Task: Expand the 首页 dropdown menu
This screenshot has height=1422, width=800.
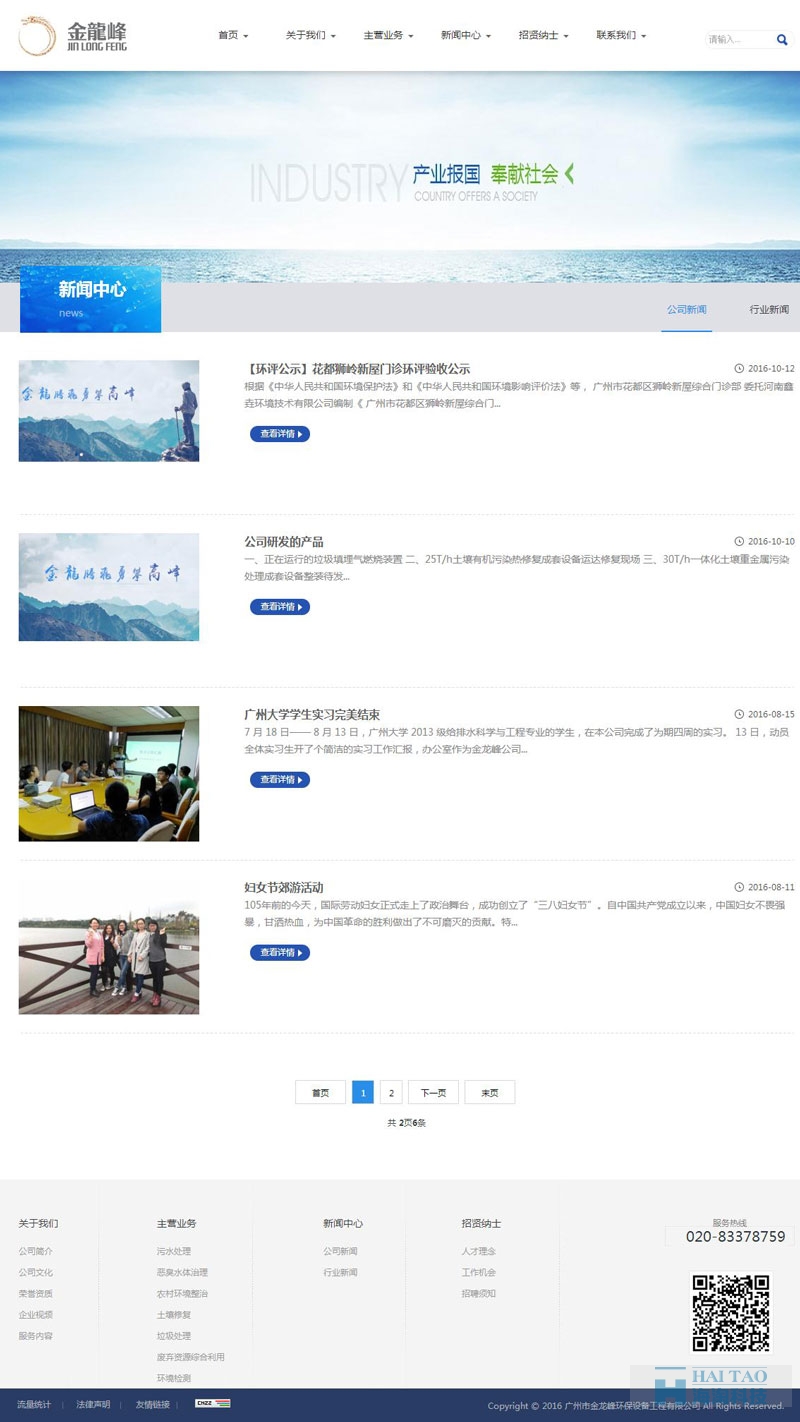Action: point(233,35)
